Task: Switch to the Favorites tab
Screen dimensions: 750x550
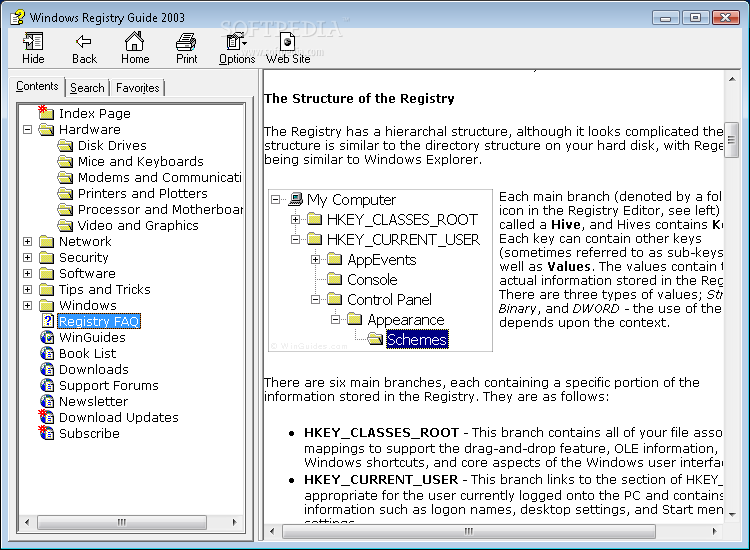Action: point(137,88)
